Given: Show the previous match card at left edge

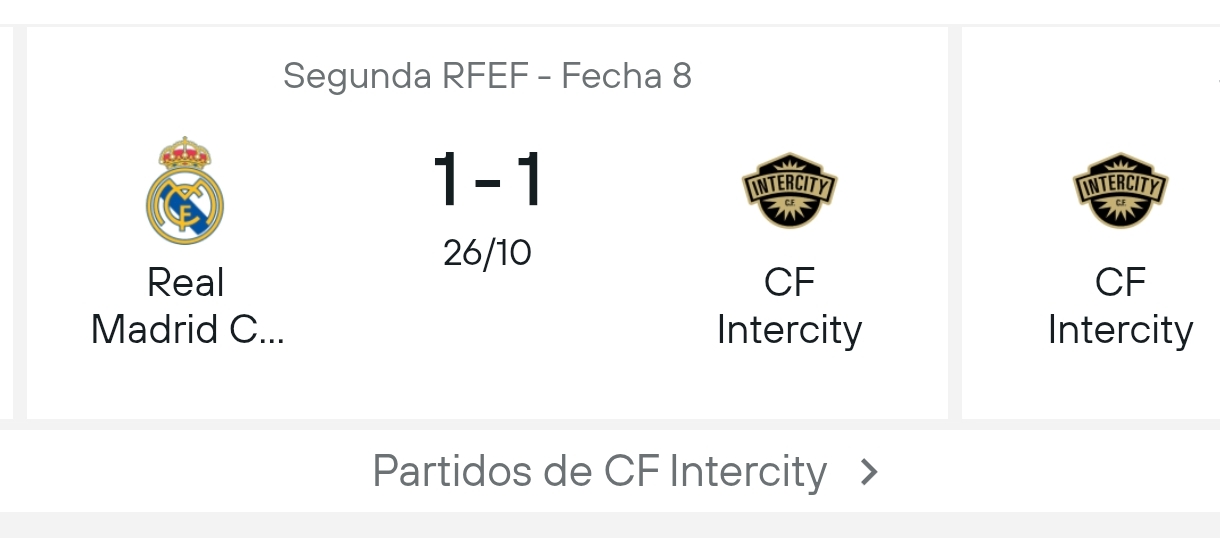Looking at the screenshot, I should coord(6,220).
